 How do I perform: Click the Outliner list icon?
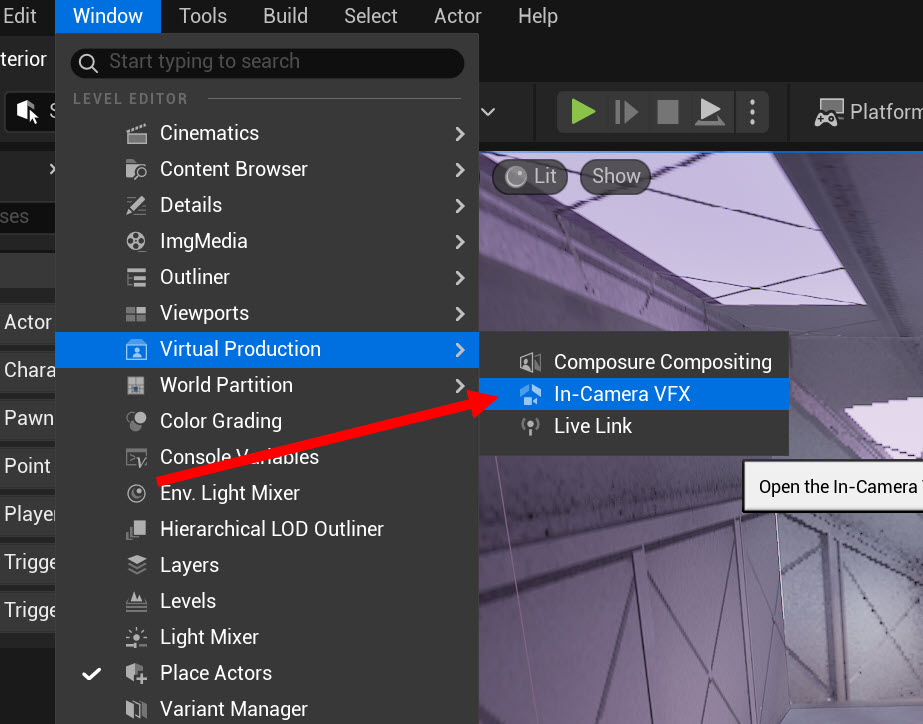coord(137,277)
